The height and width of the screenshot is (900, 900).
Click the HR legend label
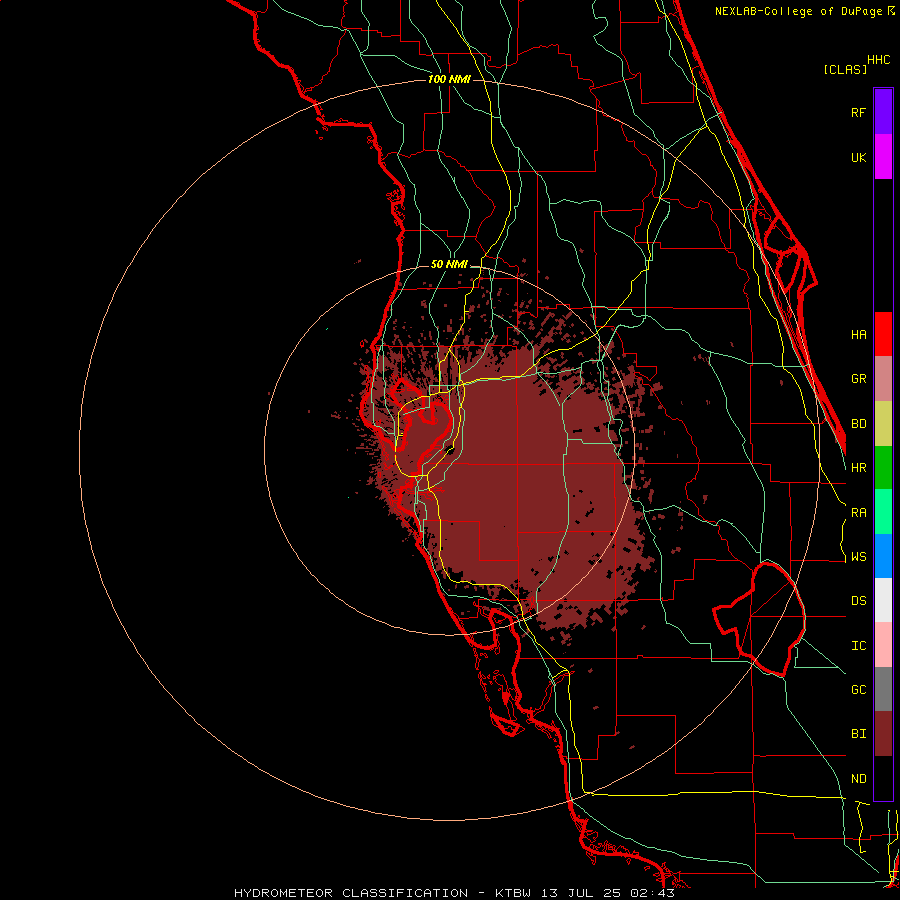pyautogui.click(x=859, y=468)
